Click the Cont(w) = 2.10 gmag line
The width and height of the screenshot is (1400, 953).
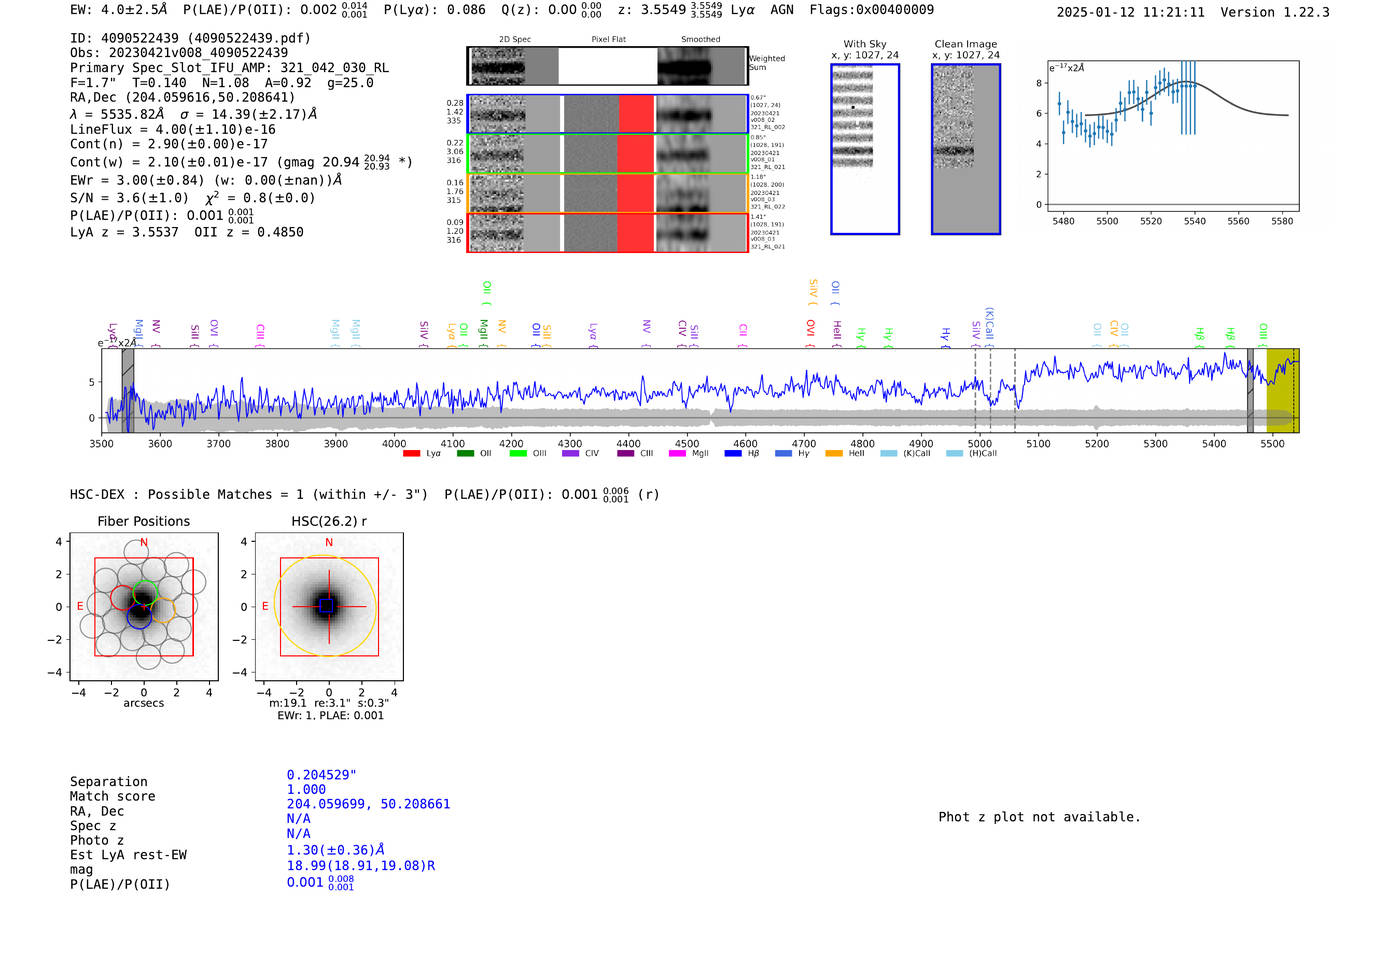241,161
